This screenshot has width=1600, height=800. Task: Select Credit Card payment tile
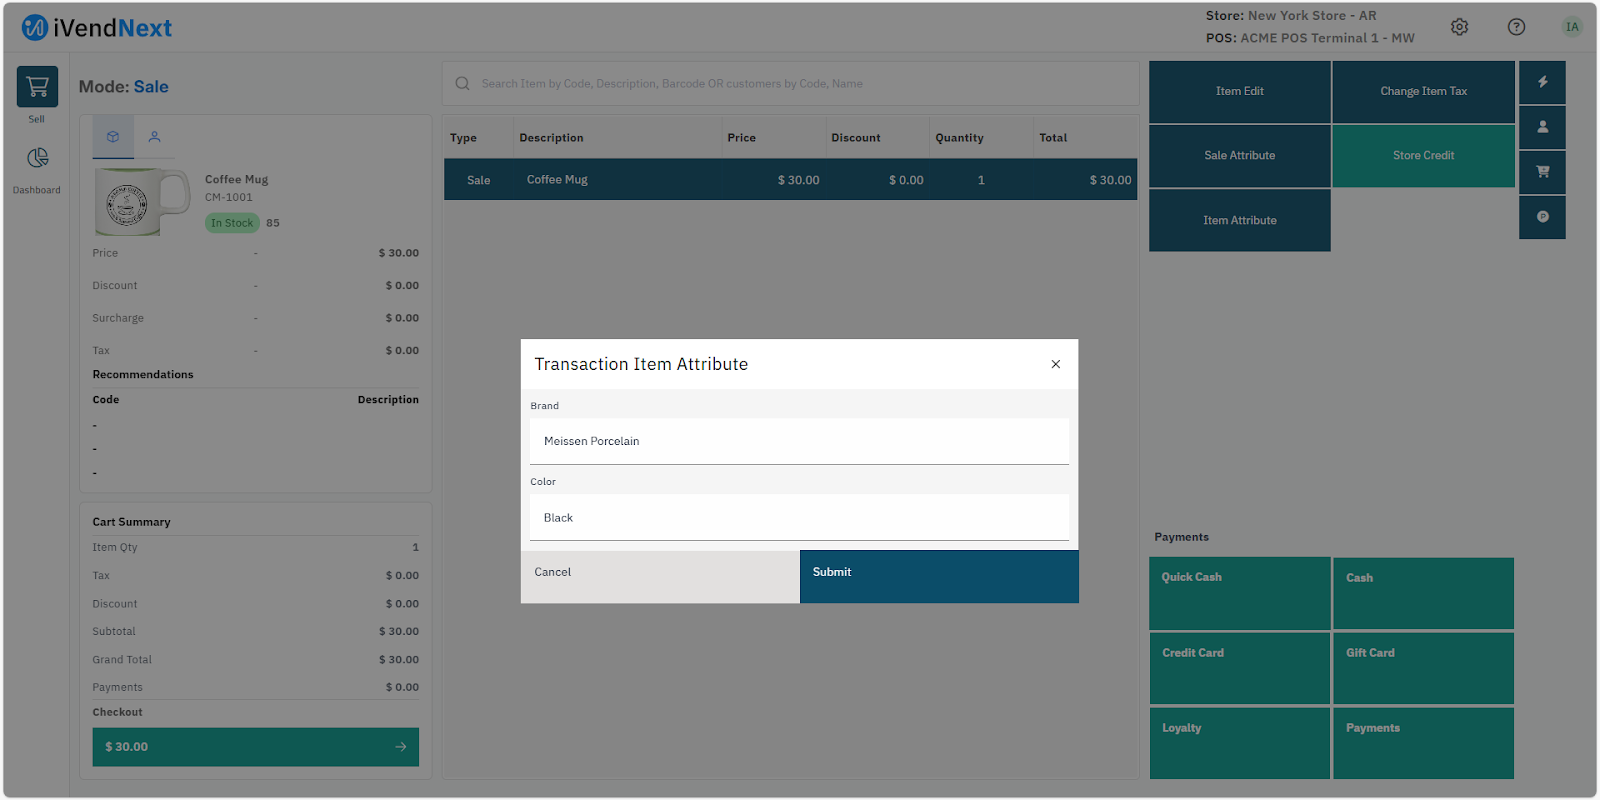point(1239,668)
